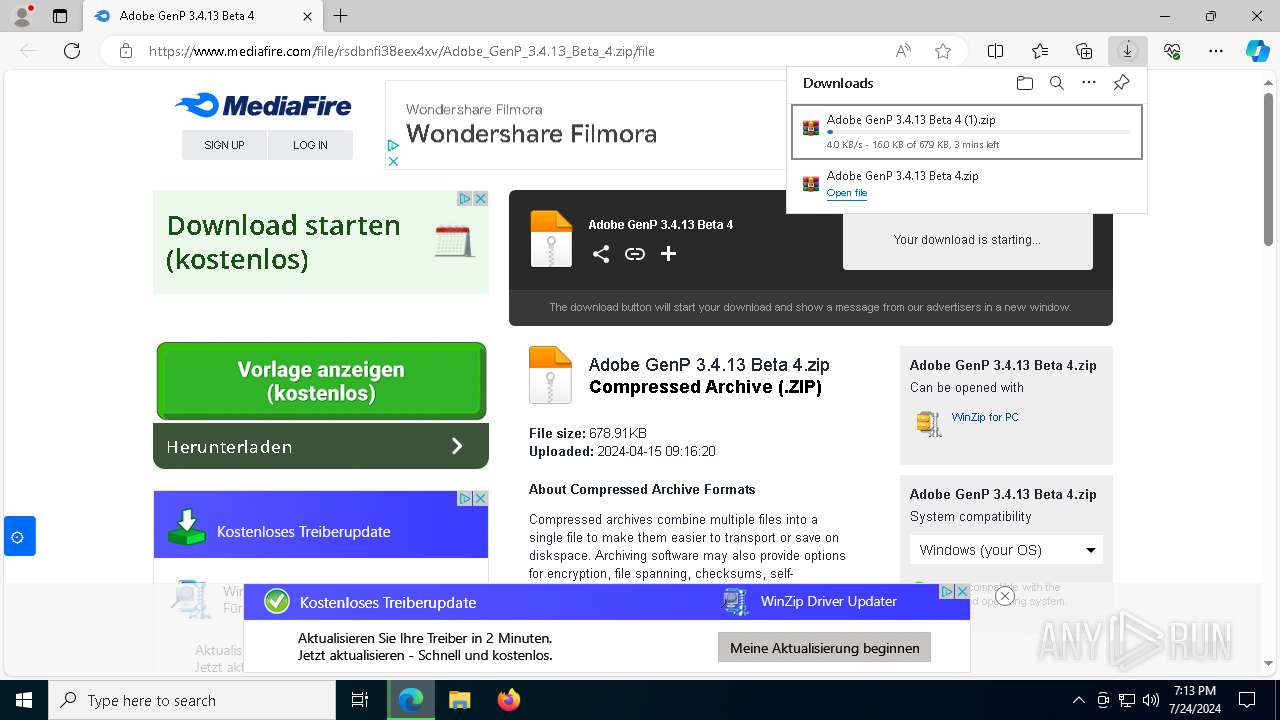
Task: Open Read aloud icon in address bar
Action: click(903, 51)
